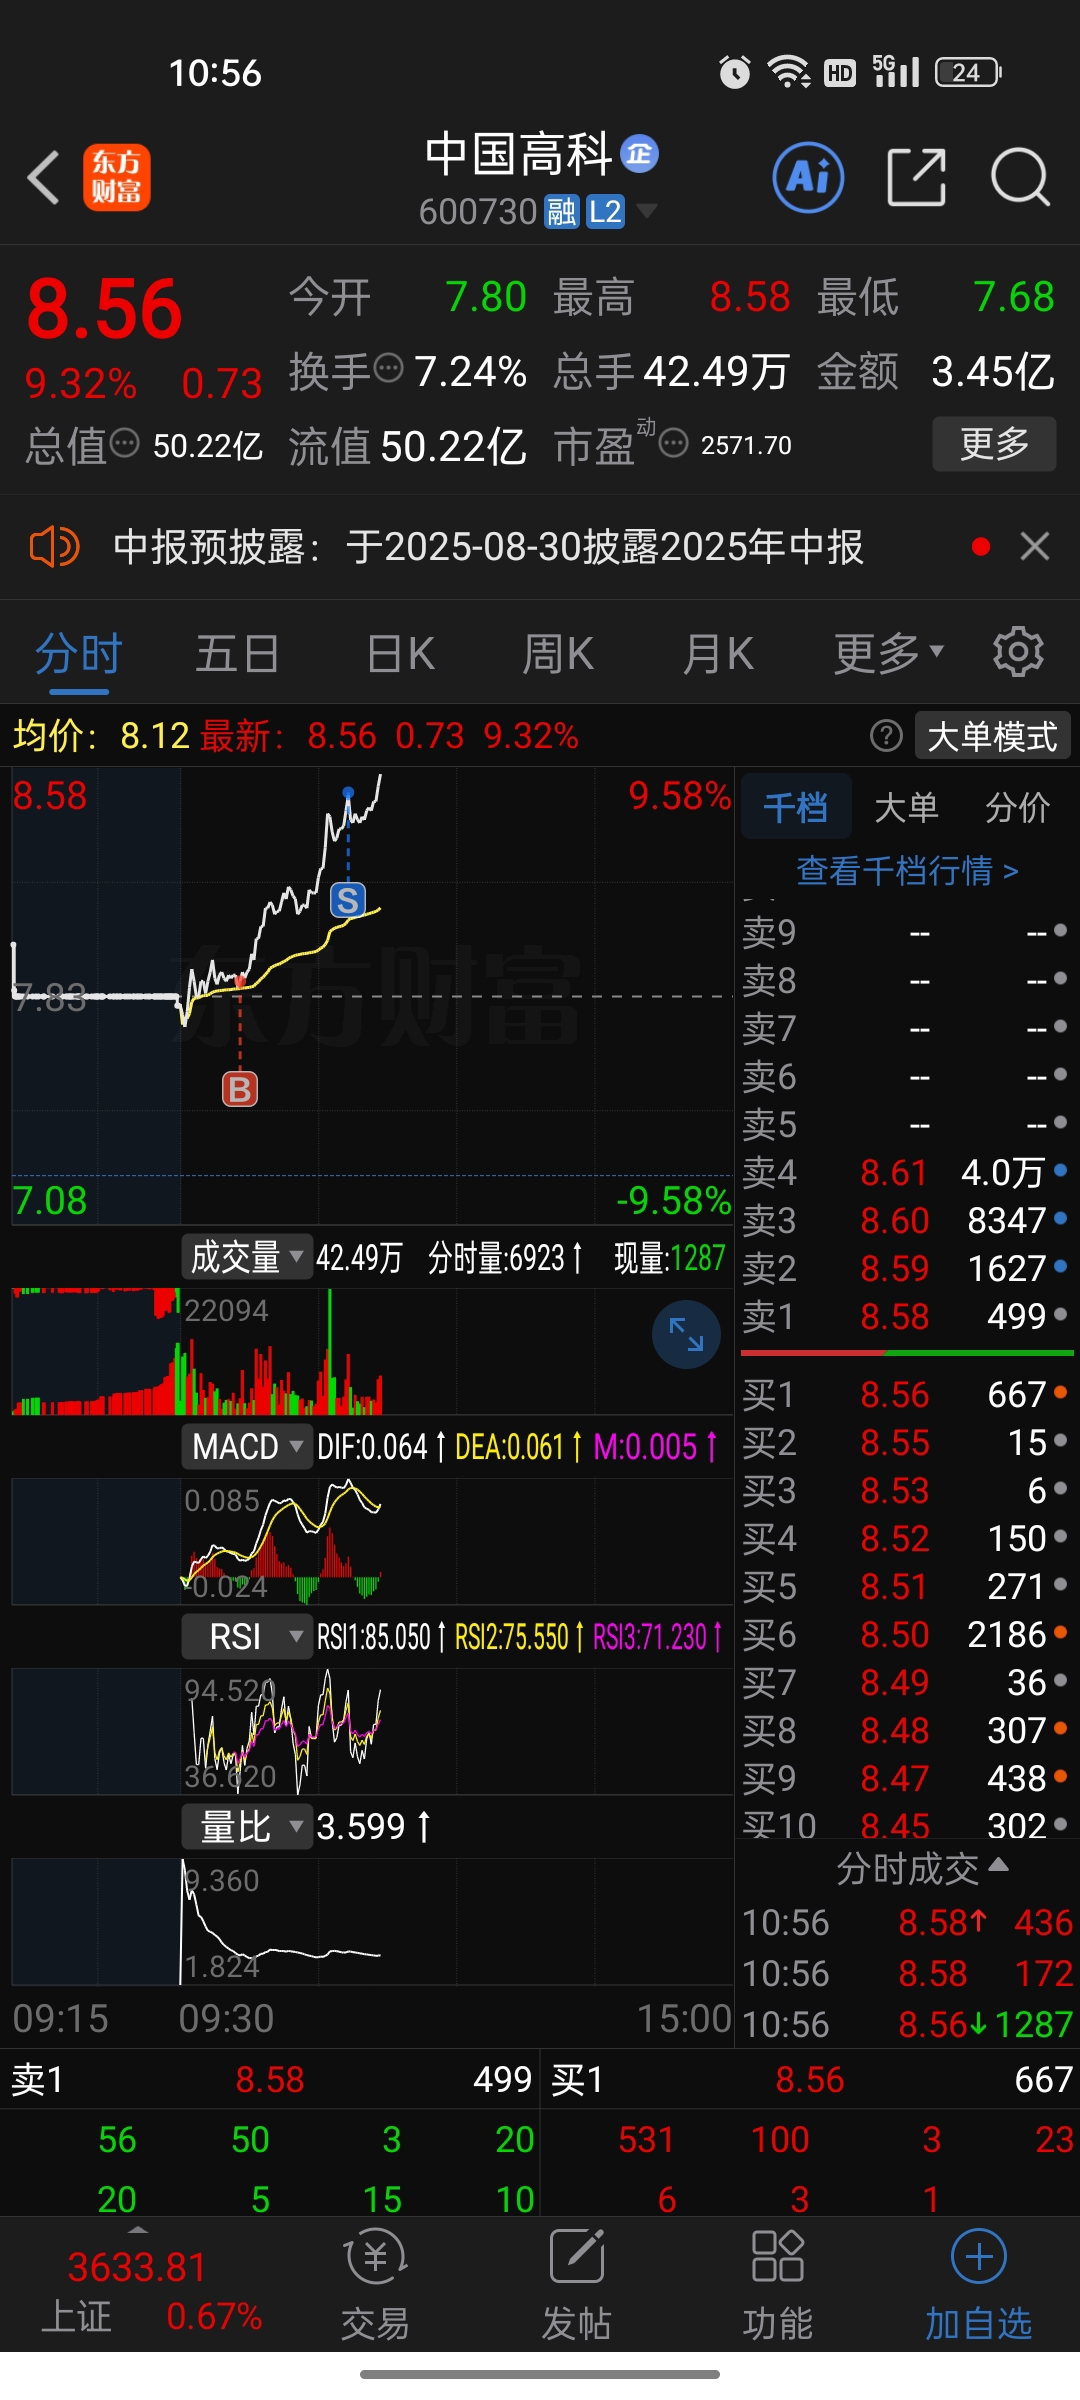
Task: Select the 买10 row at 8.45
Action: click(x=907, y=1826)
